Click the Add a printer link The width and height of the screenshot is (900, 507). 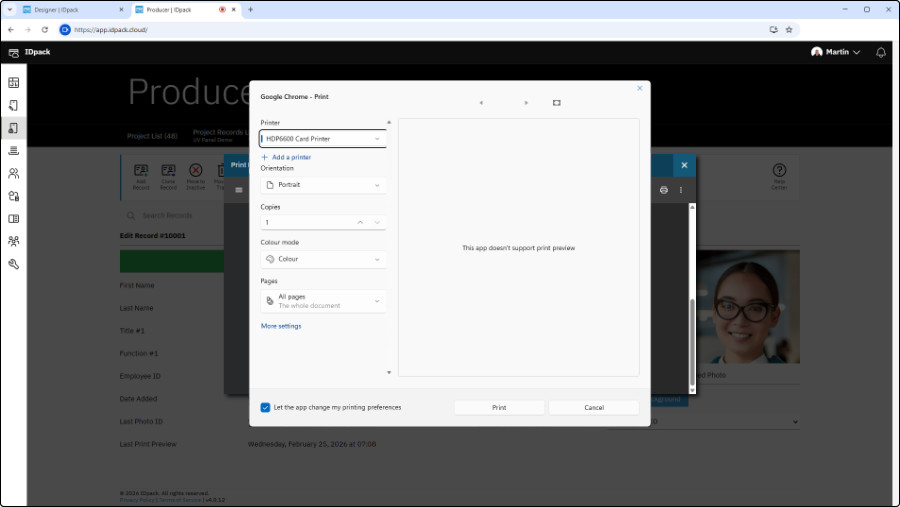click(287, 157)
